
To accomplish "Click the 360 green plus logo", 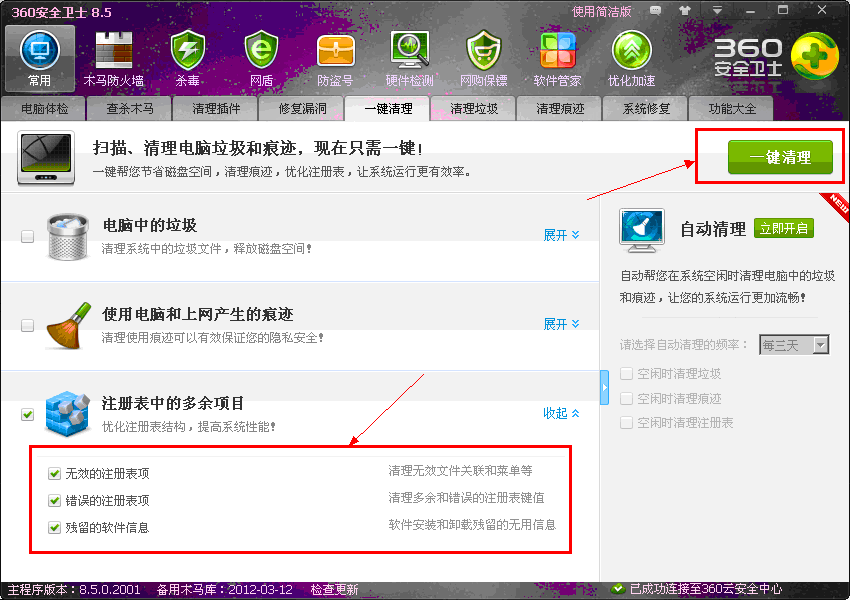I will [815, 56].
